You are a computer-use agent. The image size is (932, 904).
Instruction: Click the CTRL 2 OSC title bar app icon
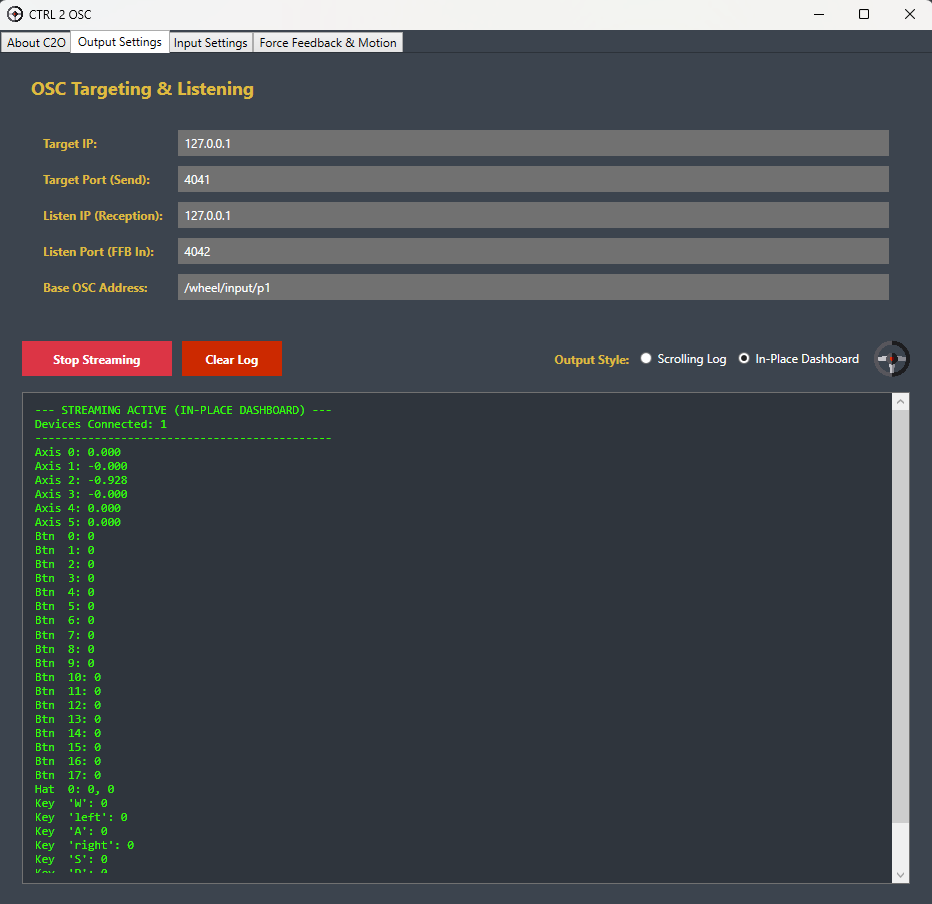click(15, 14)
